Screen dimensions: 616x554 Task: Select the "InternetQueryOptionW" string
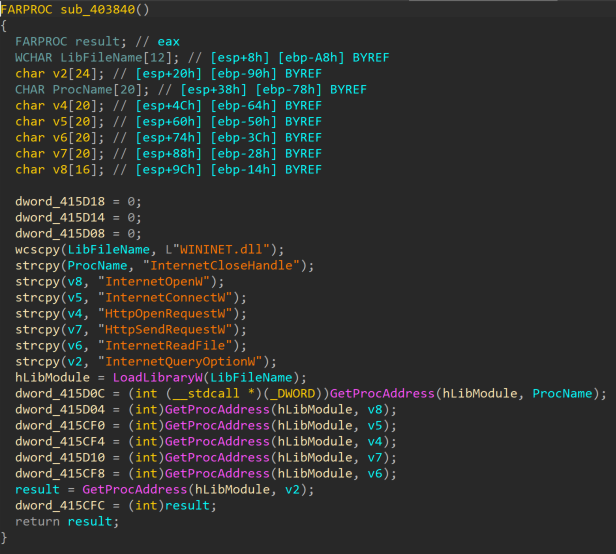pyautogui.click(x=180, y=361)
